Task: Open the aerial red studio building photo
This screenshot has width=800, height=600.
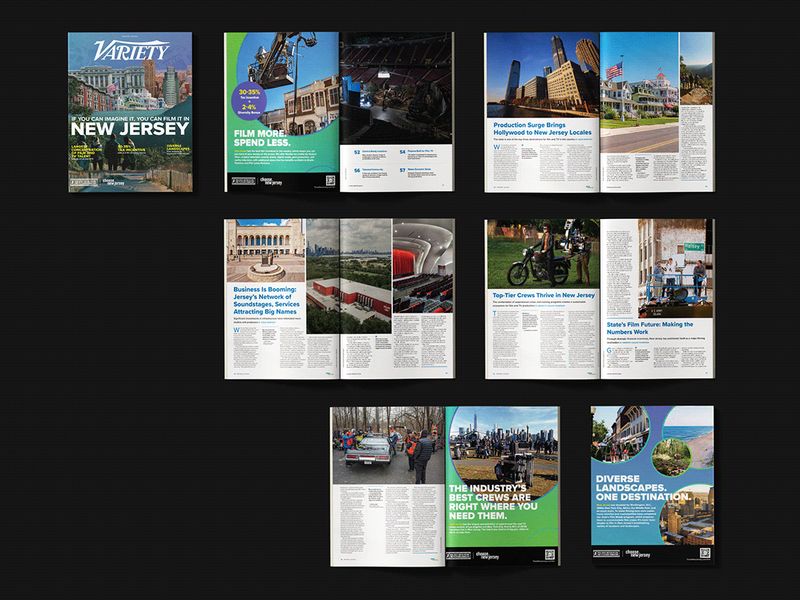Action: pos(349,276)
